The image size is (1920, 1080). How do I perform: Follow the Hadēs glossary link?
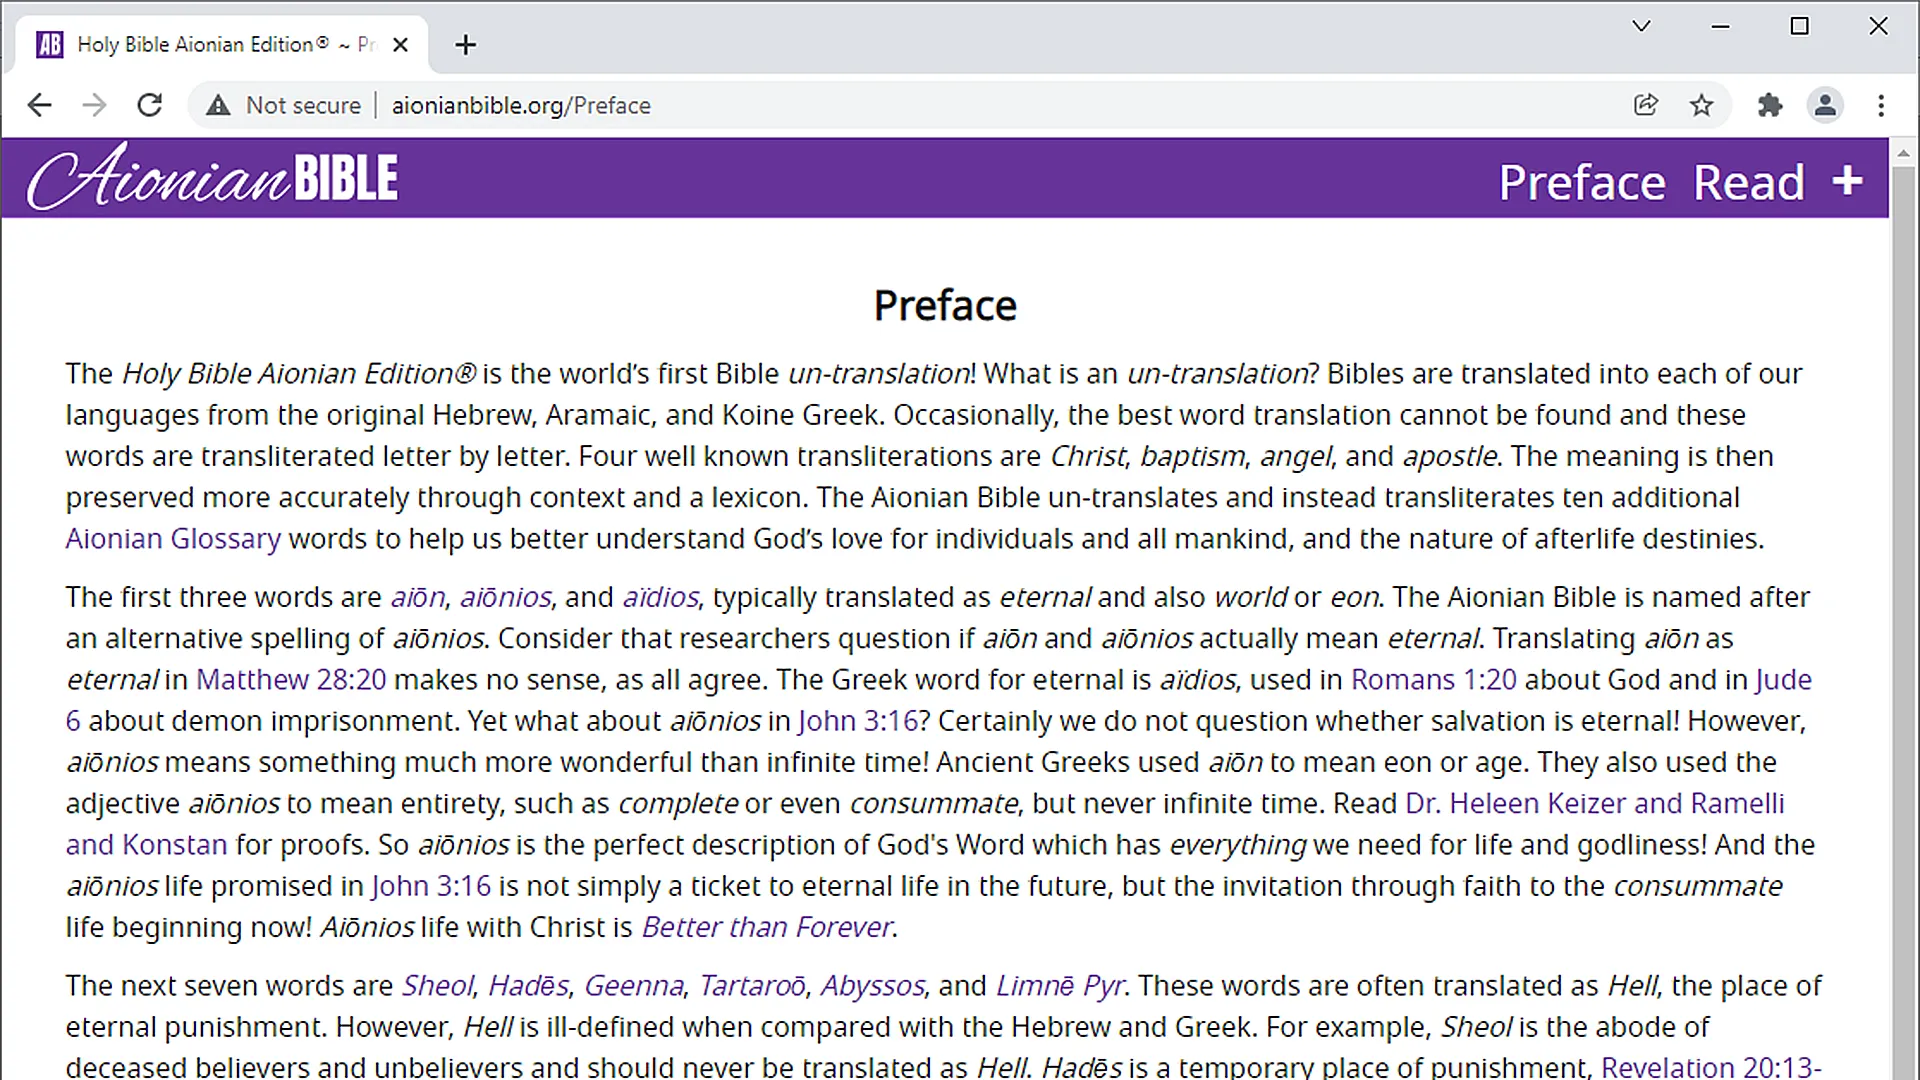[529, 986]
